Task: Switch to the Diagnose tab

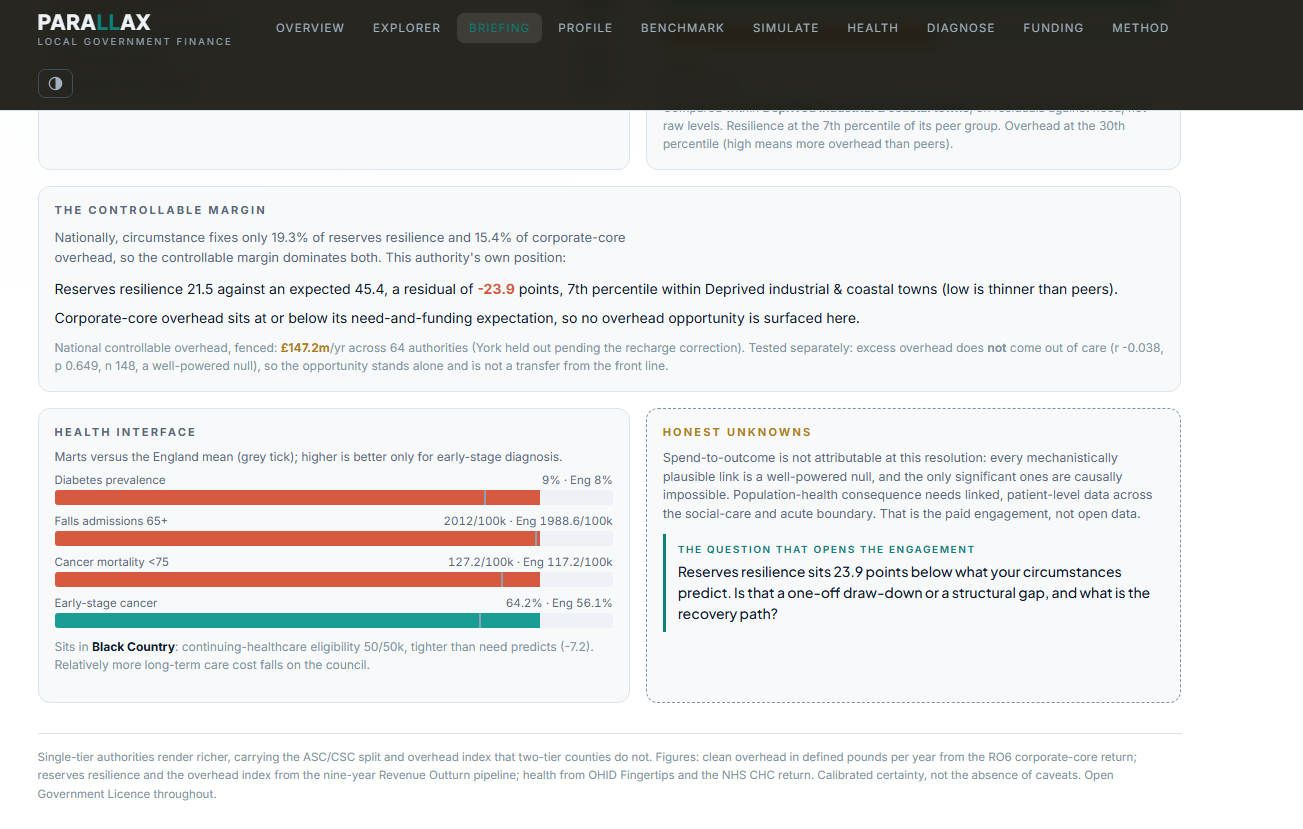Action: coord(960,28)
